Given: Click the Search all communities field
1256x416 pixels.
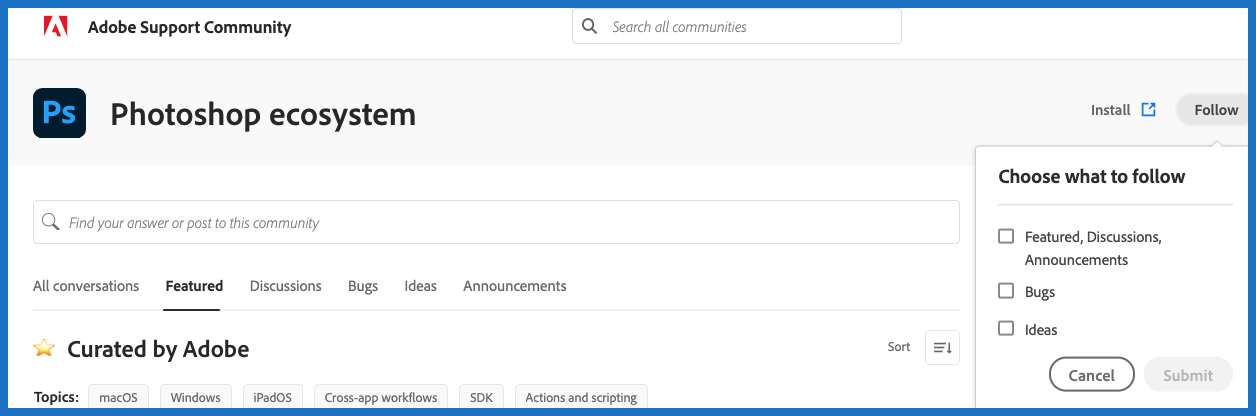Looking at the screenshot, I should 750,27.
